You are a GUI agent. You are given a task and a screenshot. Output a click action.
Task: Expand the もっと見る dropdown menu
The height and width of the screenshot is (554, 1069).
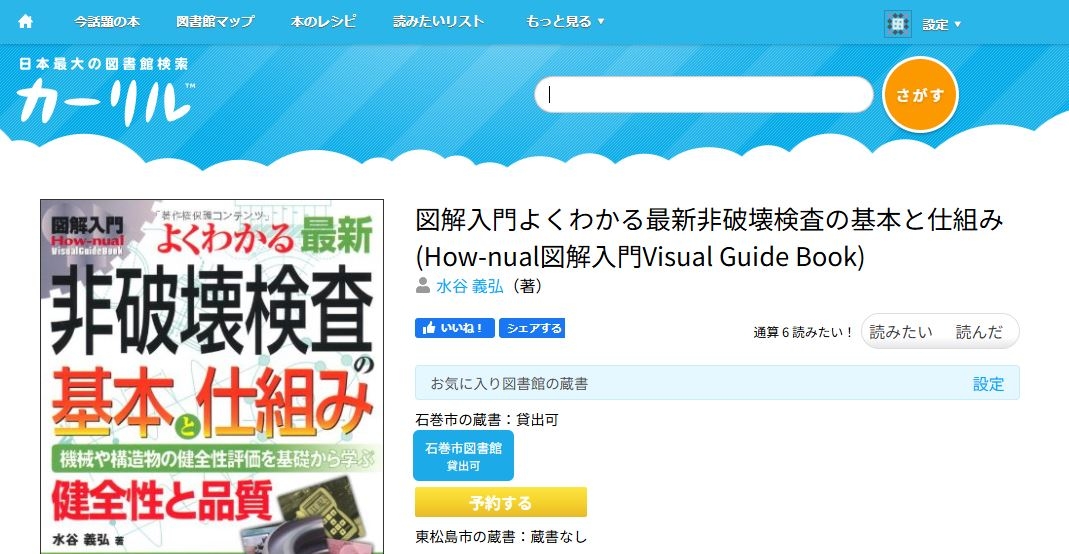click(x=565, y=22)
